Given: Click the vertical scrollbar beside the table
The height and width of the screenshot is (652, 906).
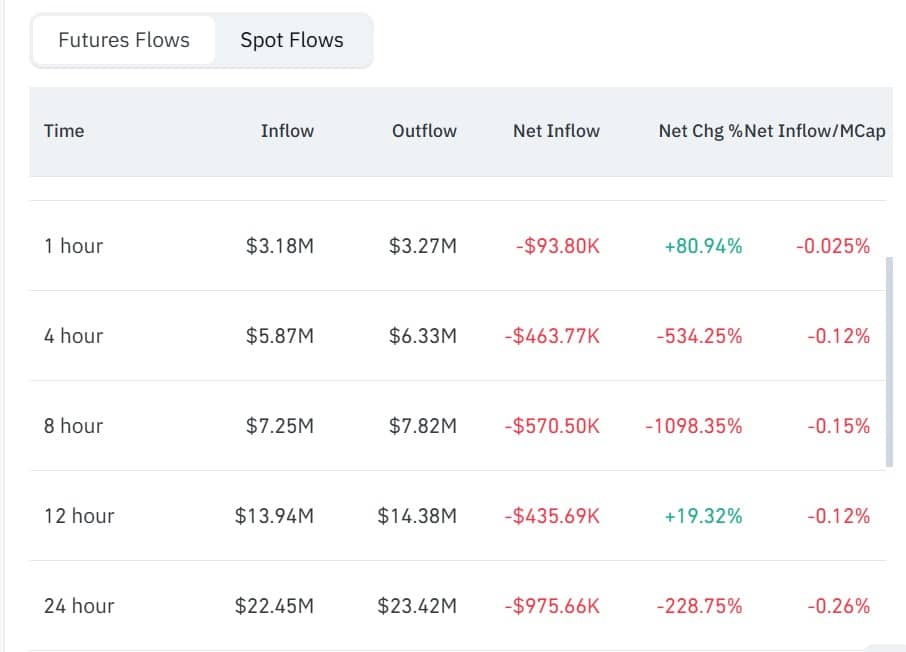Looking at the screenshot, I should (x=889, y=361).
